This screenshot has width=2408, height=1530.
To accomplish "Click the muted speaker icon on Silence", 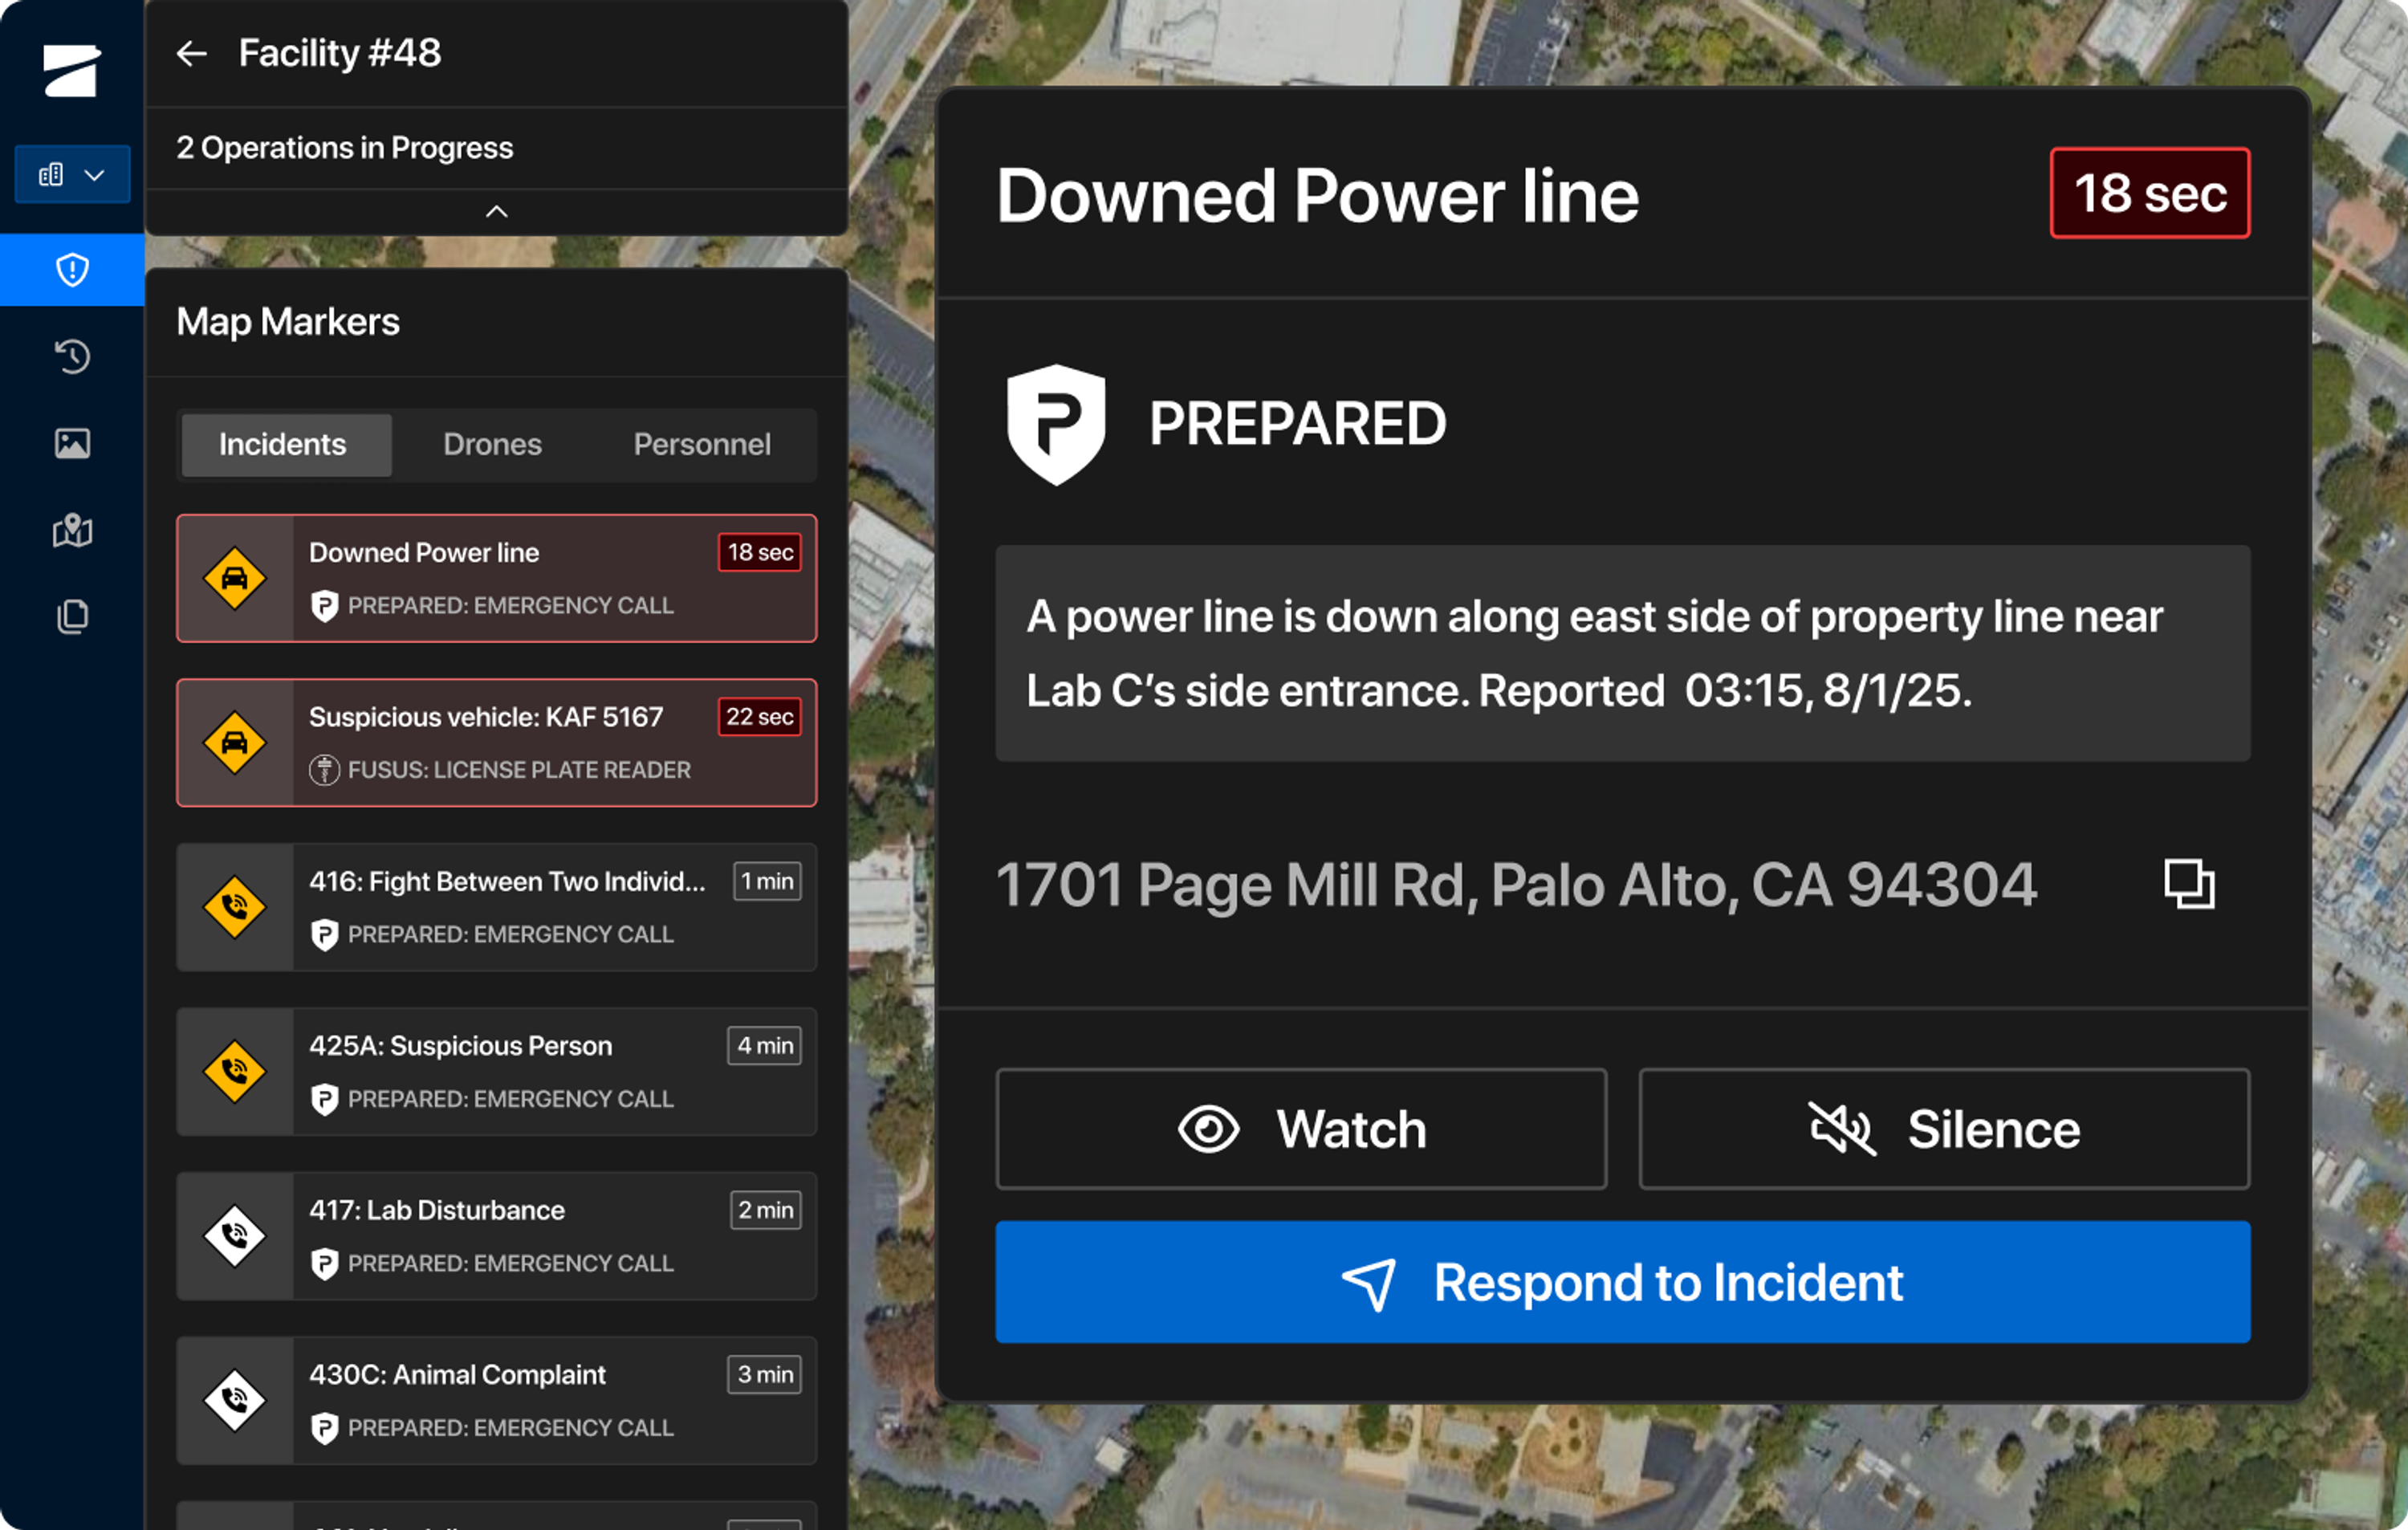I will 1842,1130.
